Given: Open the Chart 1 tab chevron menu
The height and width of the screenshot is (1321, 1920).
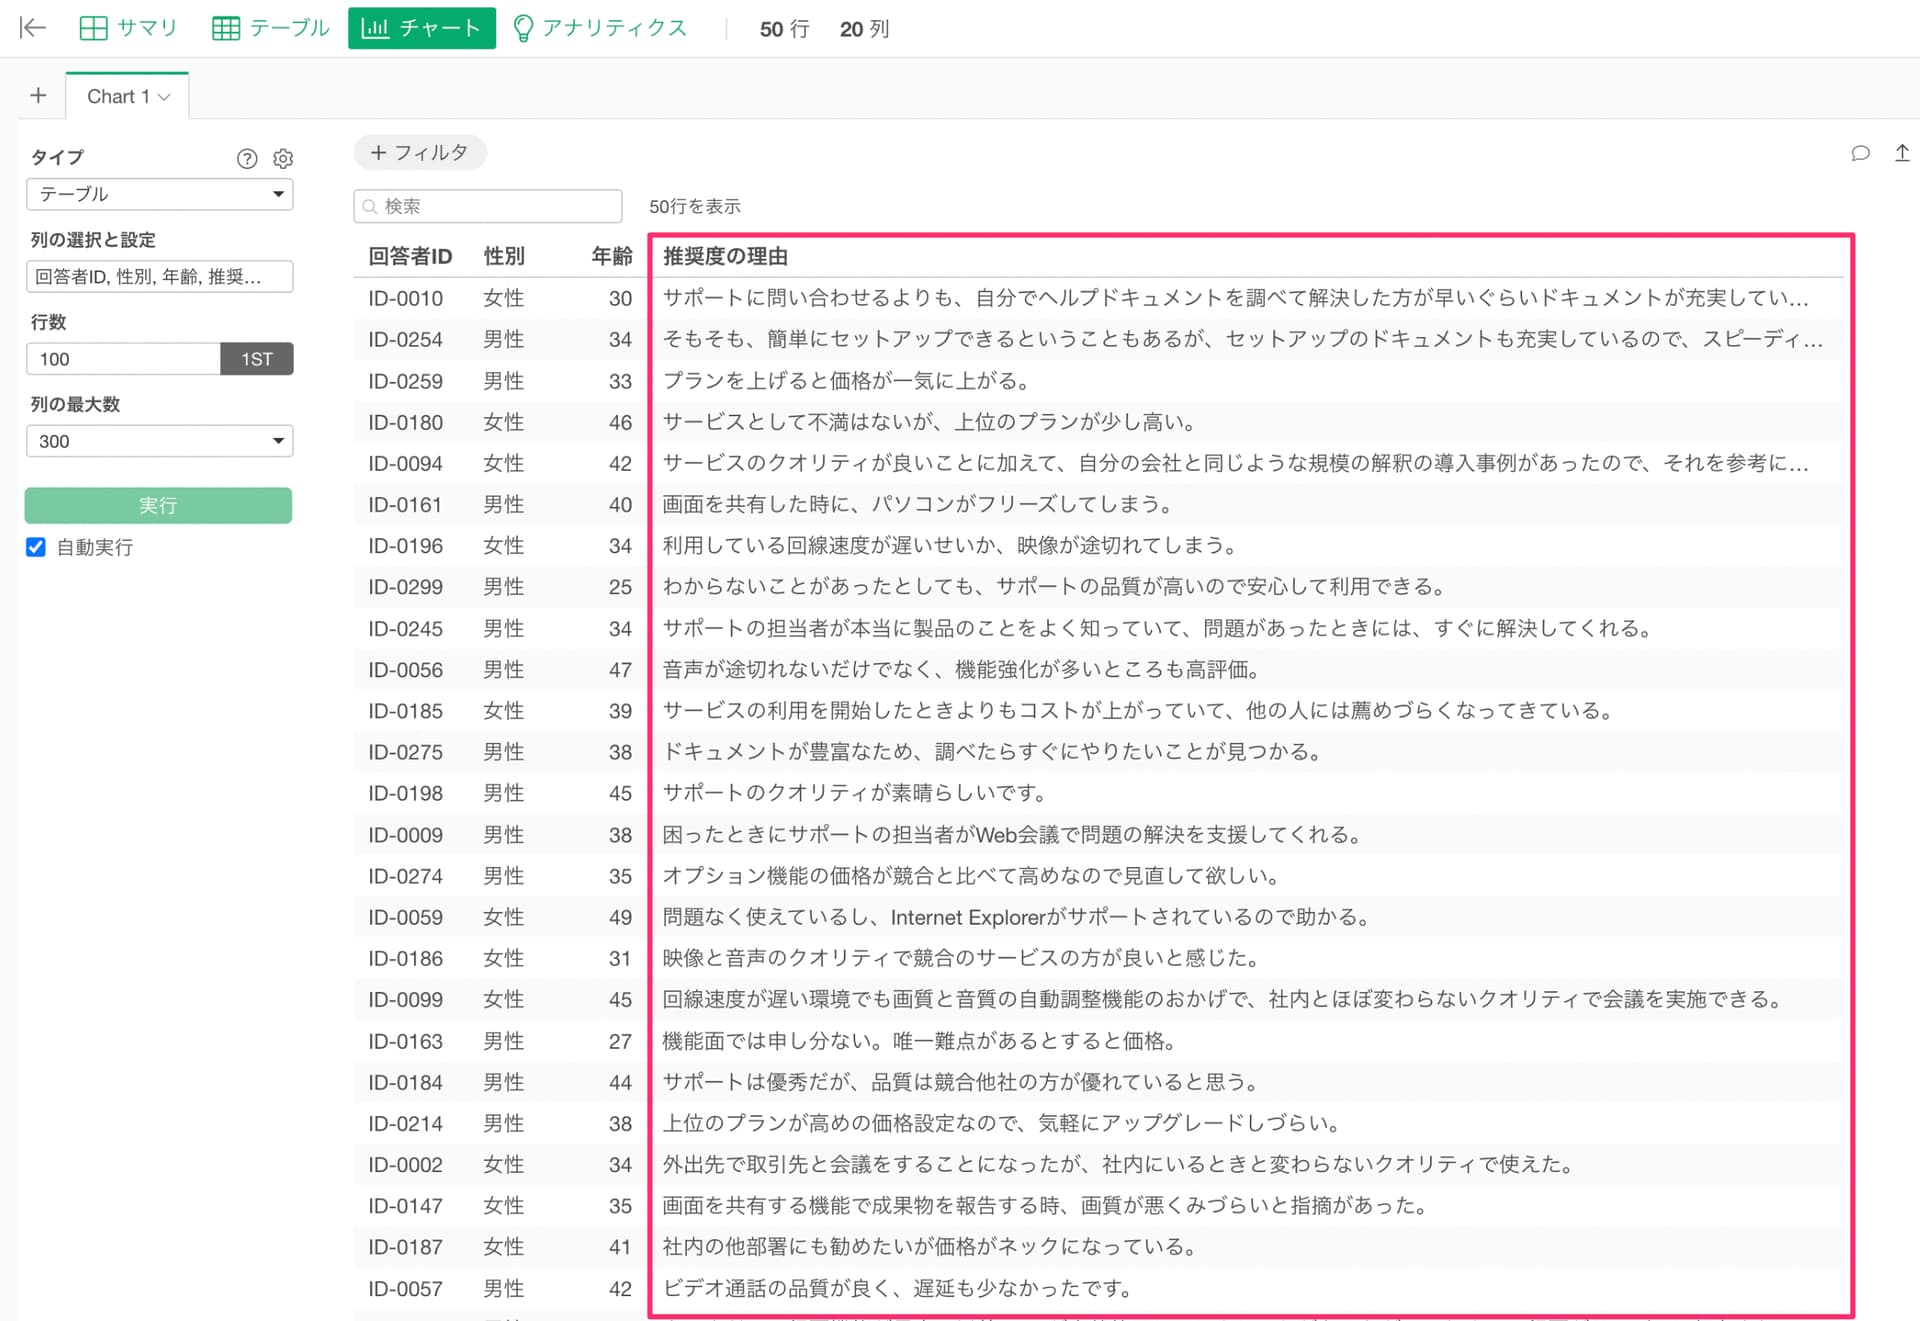Looking at the screenshot, I should tap(165, 97).
